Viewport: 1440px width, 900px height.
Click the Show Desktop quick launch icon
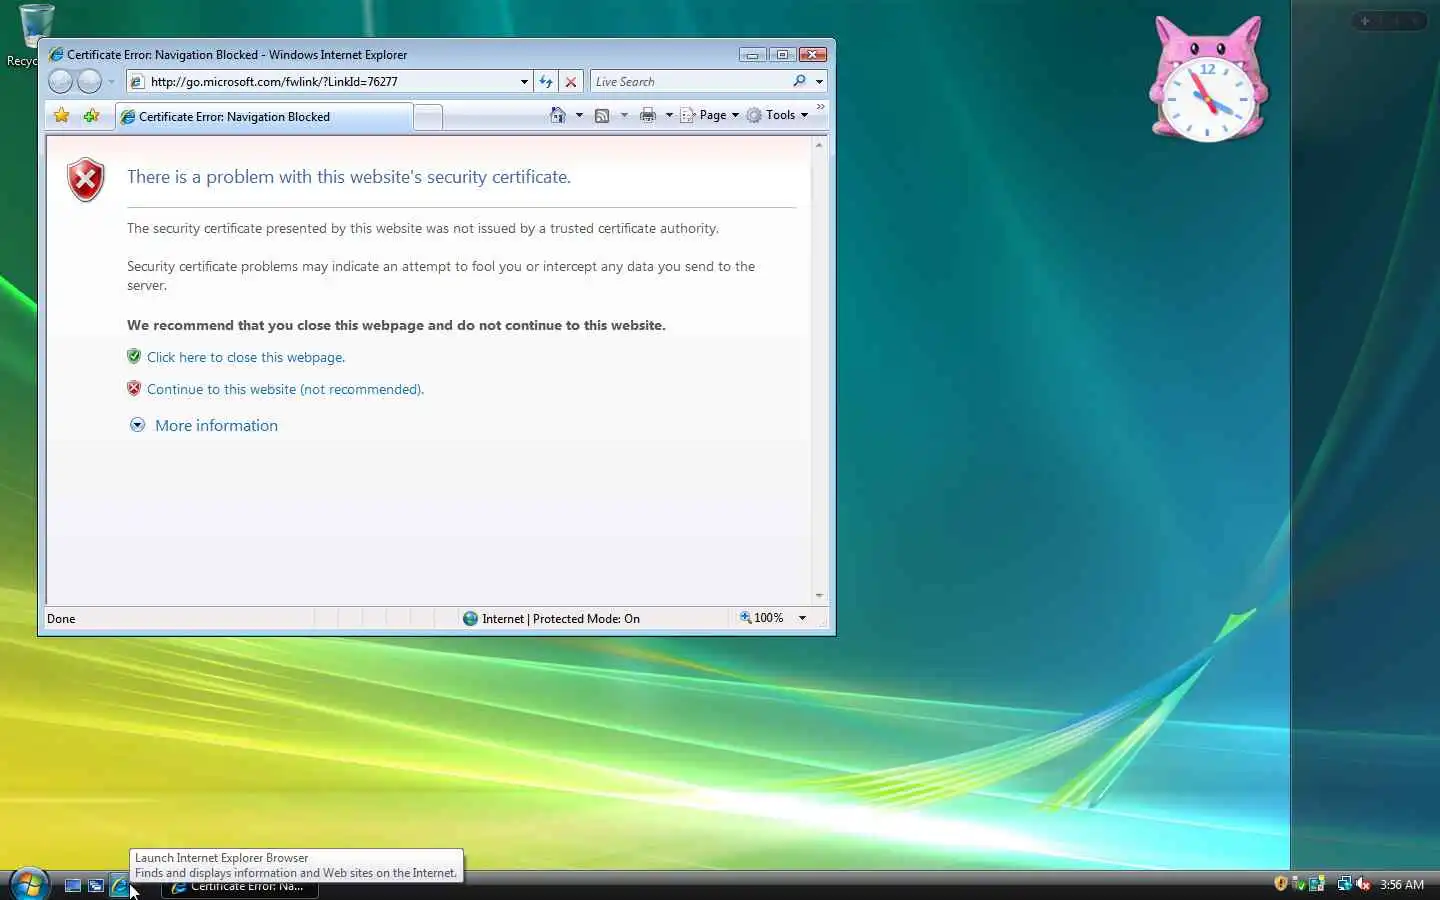[73, 885]
